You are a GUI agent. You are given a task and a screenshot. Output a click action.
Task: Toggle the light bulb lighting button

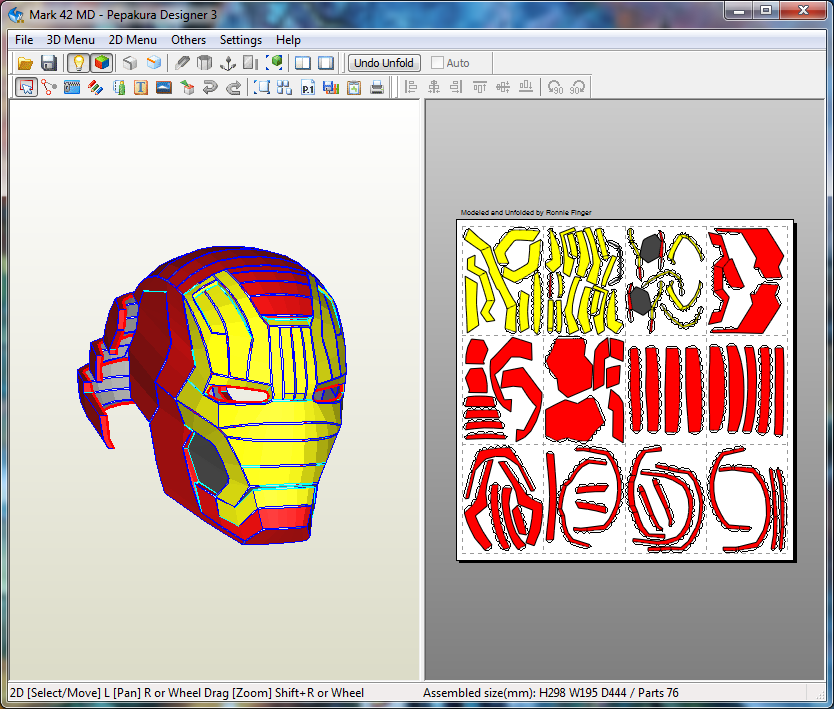(x=78, y=63)
